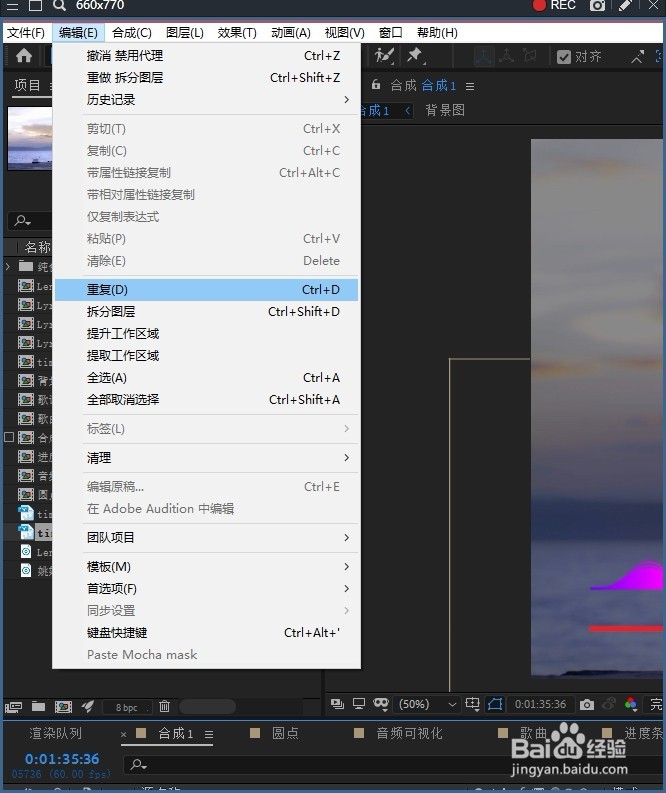Open the 效果(T) menu
This screenshot has width=666, height=793.
tap(237, 32)
